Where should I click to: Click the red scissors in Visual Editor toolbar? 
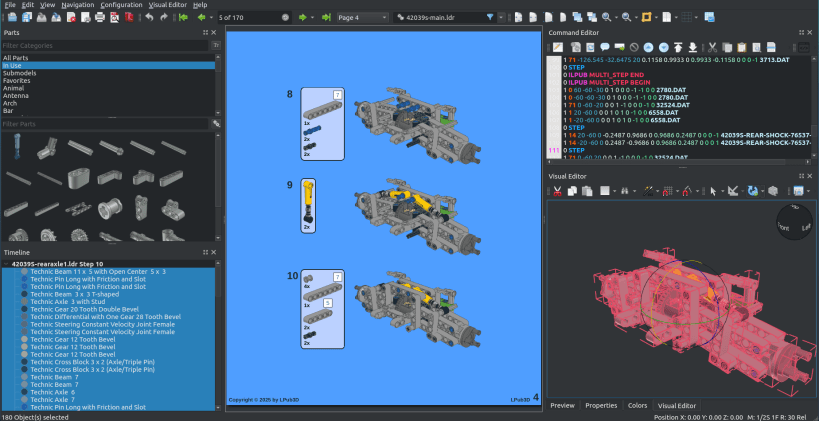[557, 191]
